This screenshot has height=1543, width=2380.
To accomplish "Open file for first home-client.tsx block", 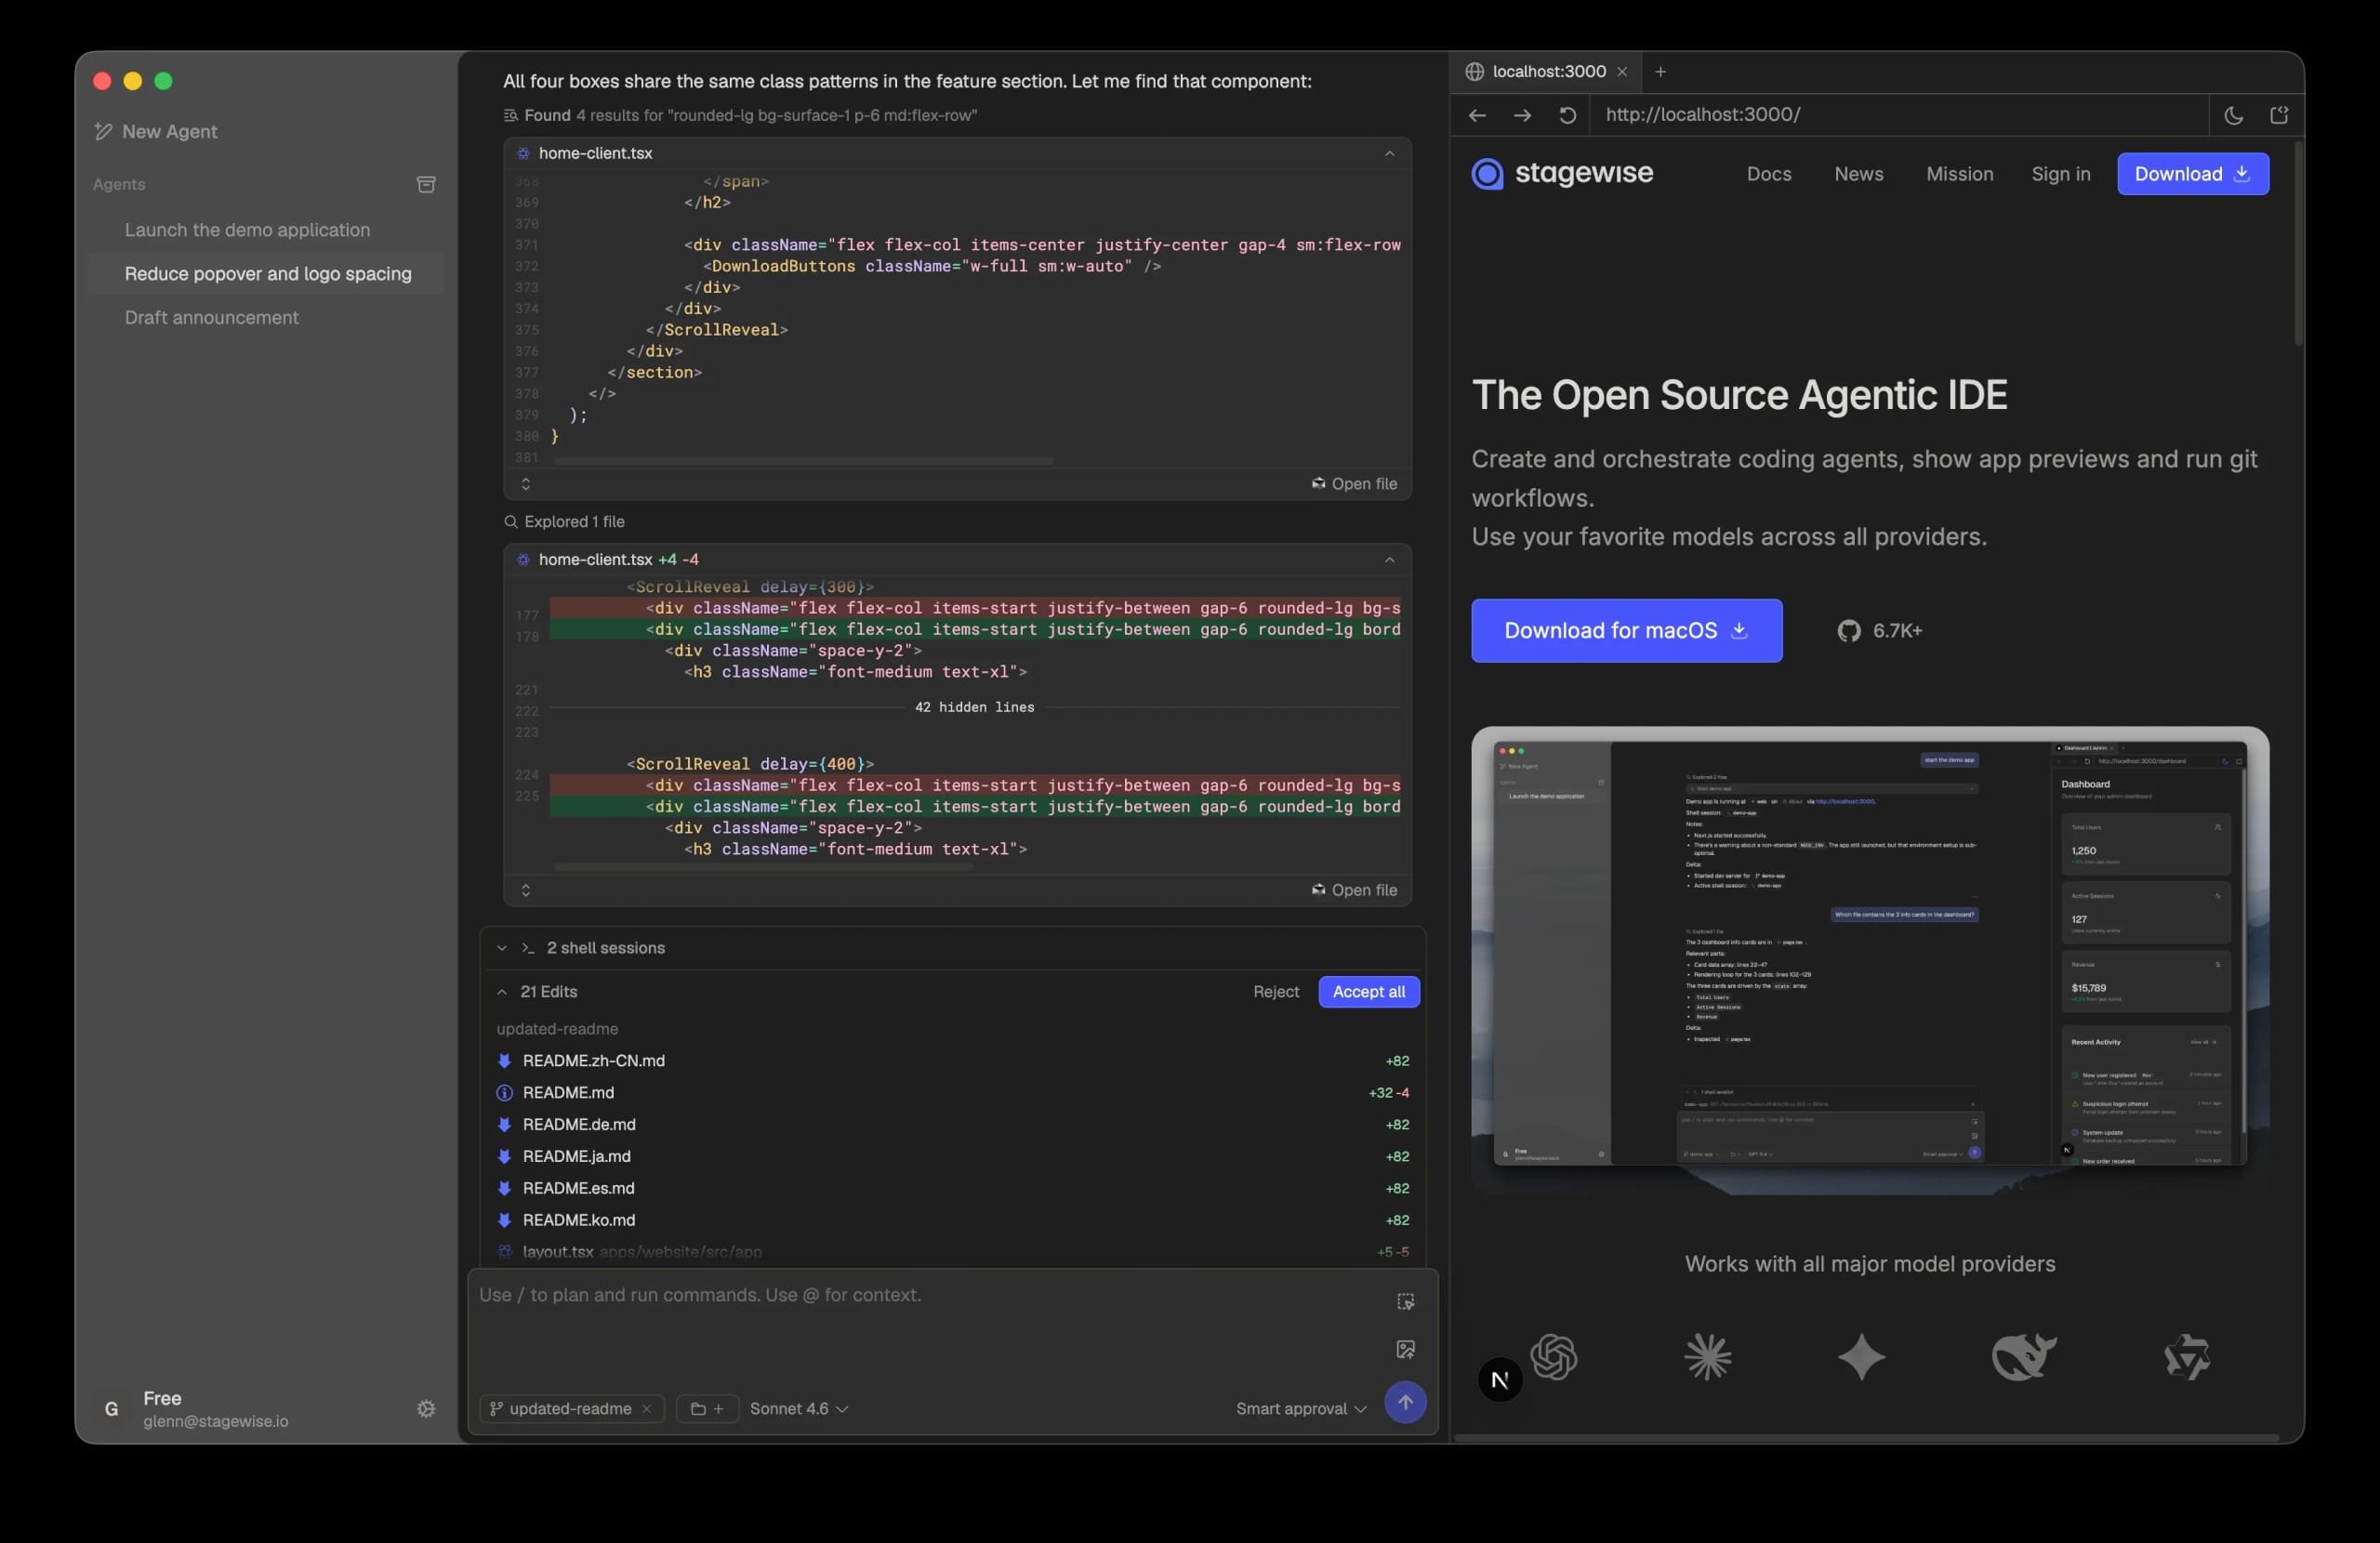I will (1354, 484).
